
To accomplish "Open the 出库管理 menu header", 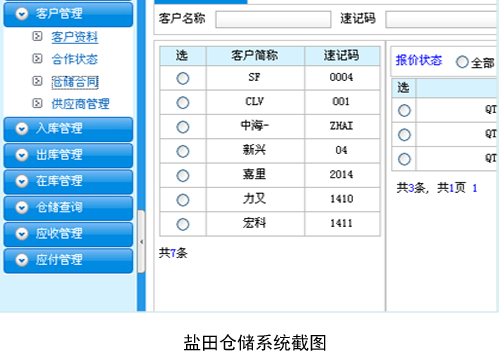I will coord(68,155).
